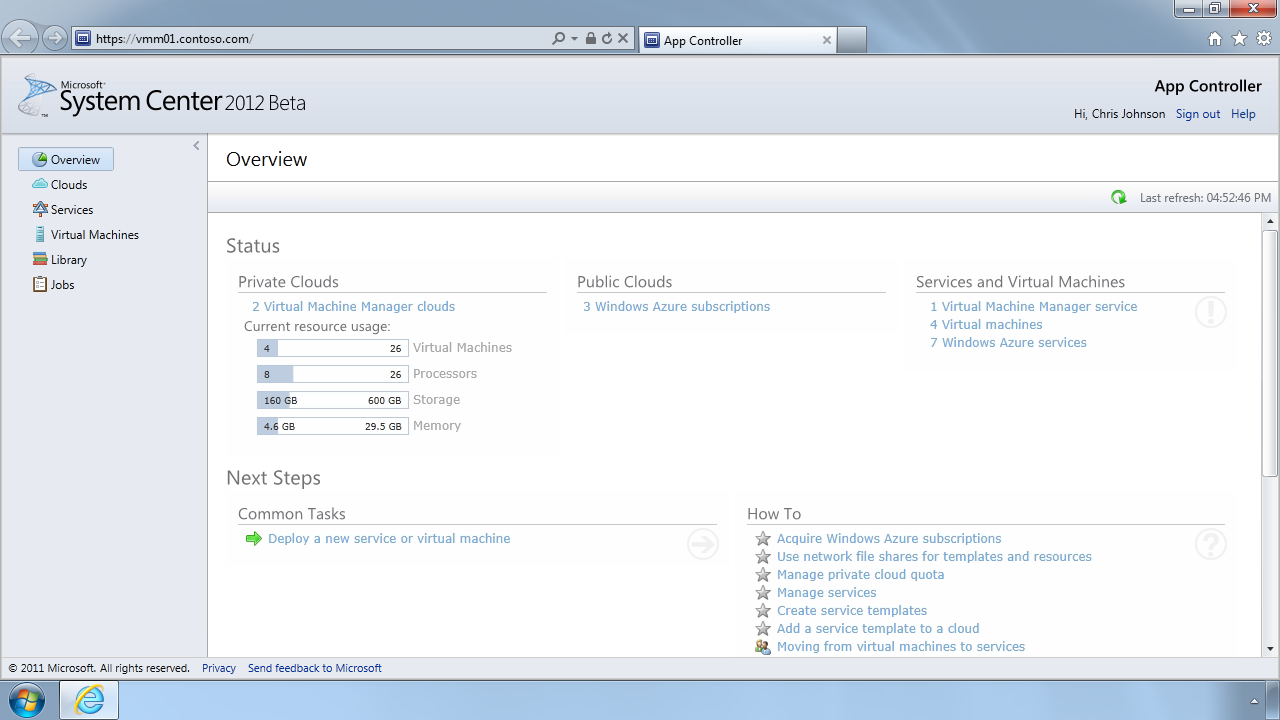Open 7 Windows Azure services link
The width and height of the screenshot is (1280, 720).
click(1008, 343)
